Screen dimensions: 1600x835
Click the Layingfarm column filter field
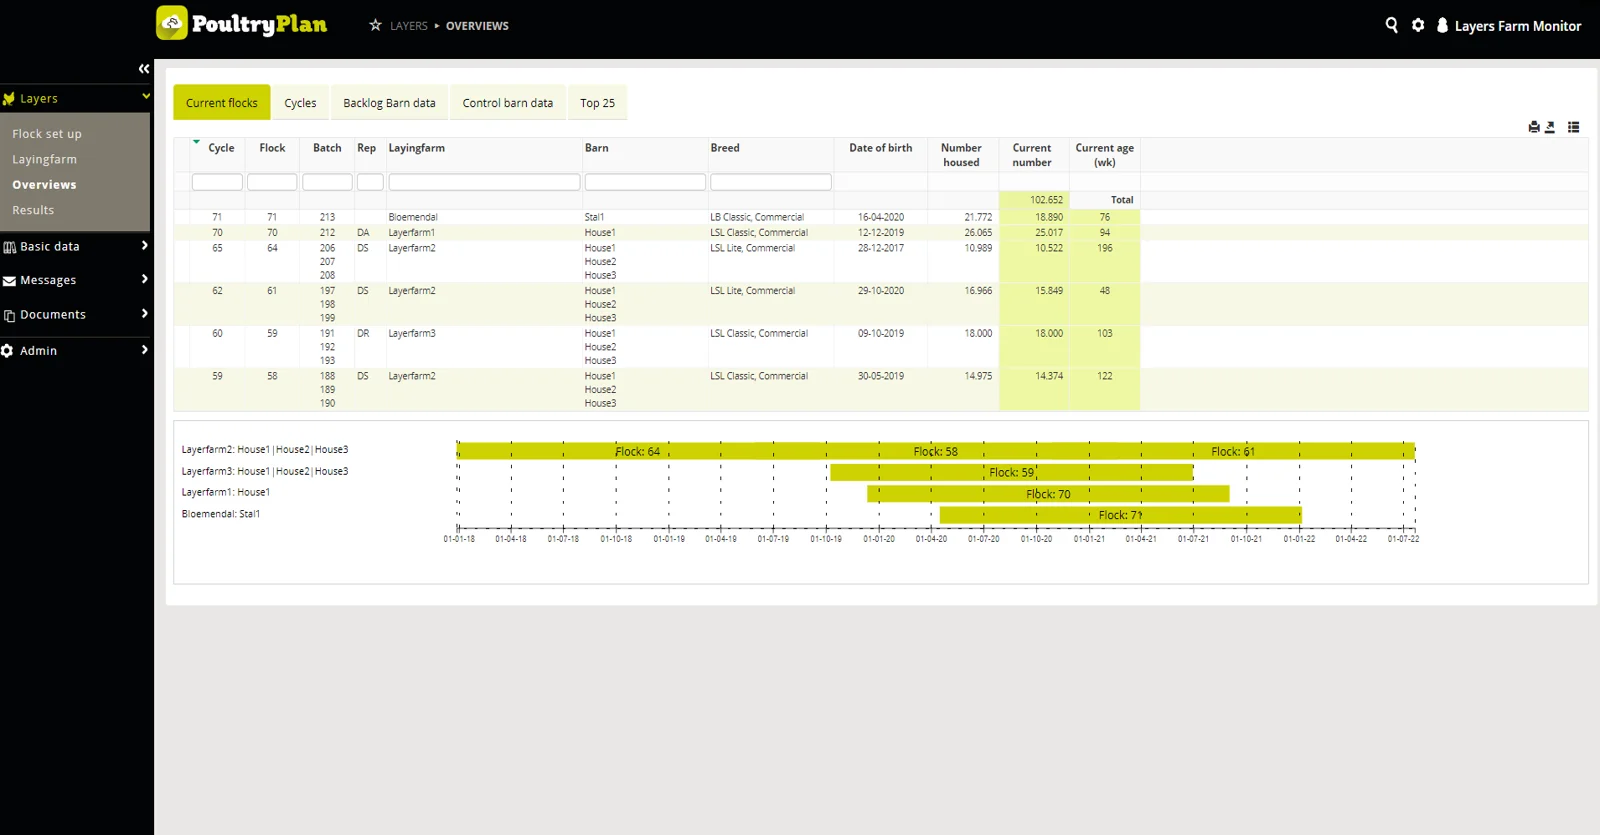tap(484, 182)
